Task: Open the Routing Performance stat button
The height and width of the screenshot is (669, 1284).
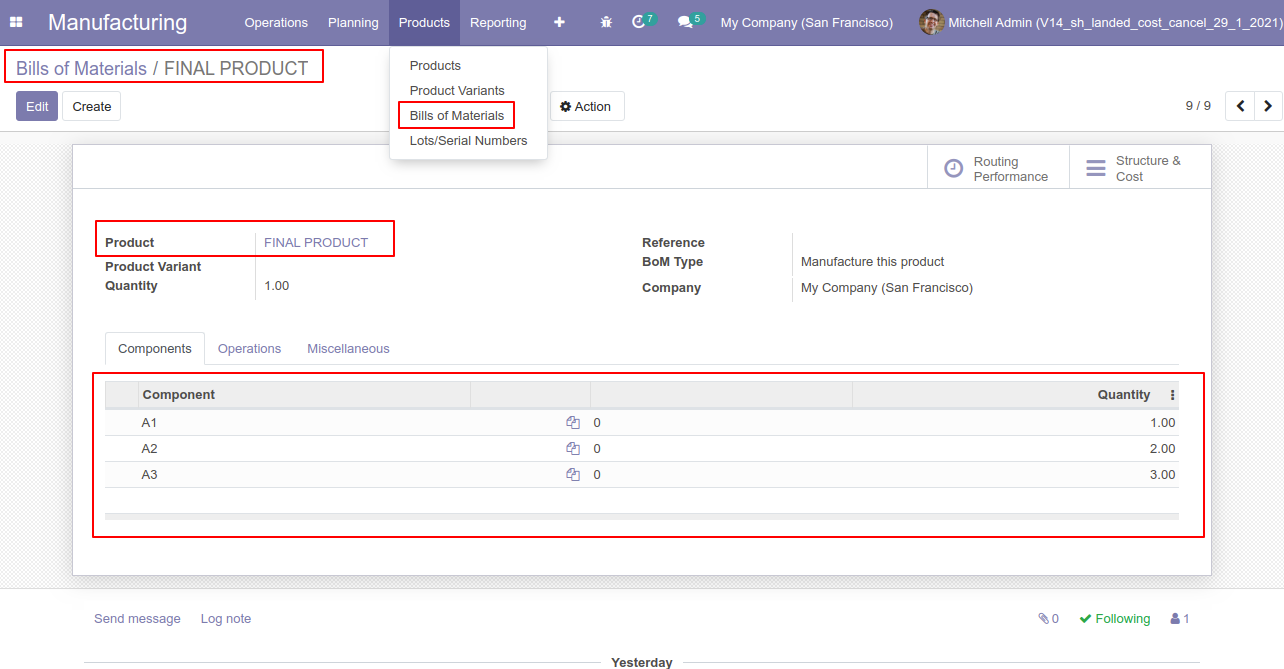Action: (x=998, y=169)
